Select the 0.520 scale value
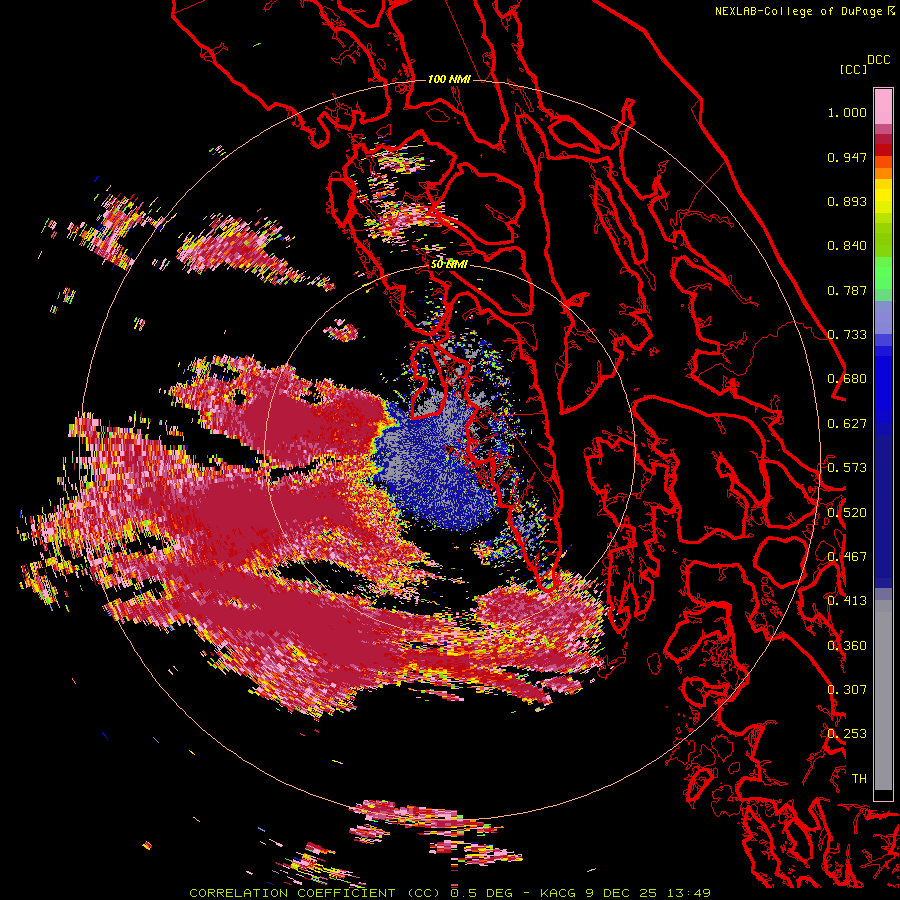 (847, 512)
